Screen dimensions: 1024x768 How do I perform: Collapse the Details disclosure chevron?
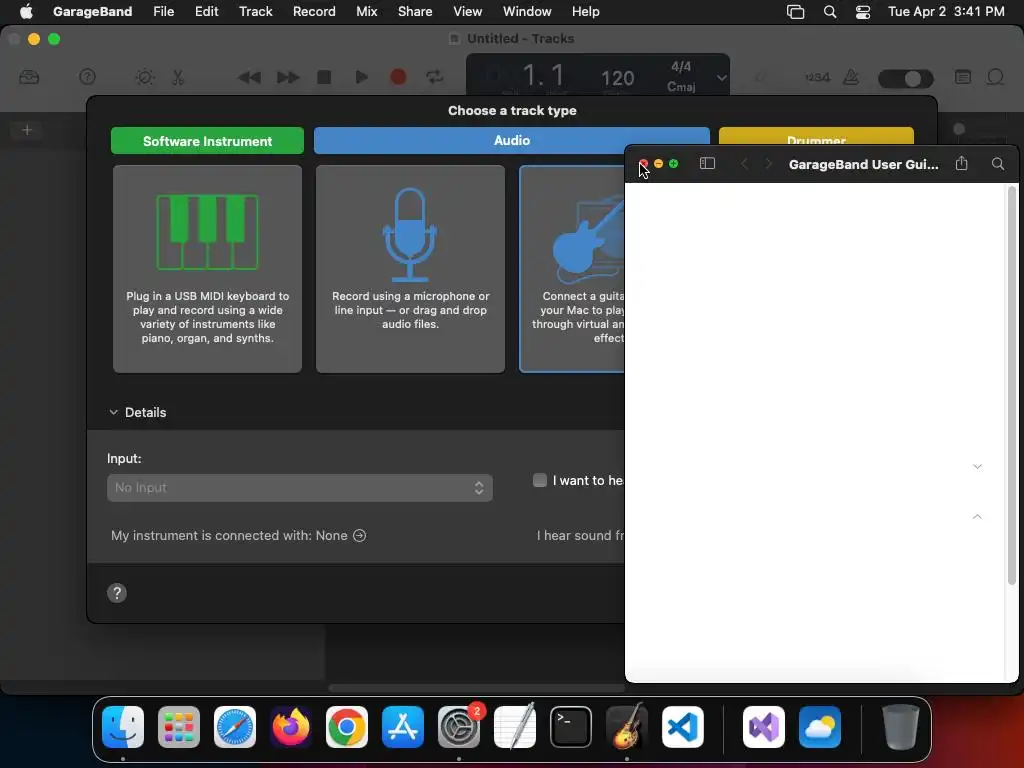pos(114,412)
